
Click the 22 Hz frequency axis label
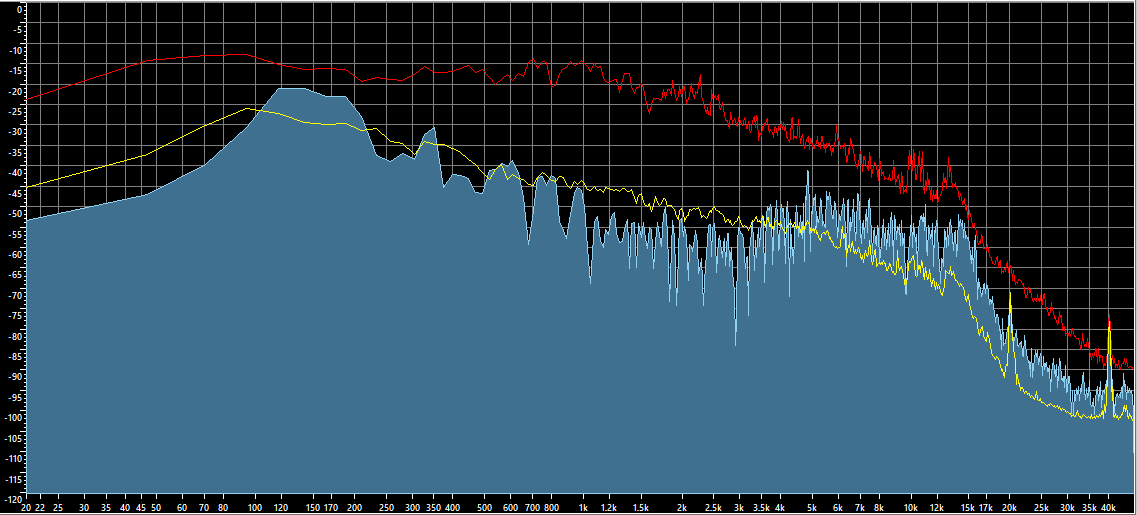pos(39,508)
